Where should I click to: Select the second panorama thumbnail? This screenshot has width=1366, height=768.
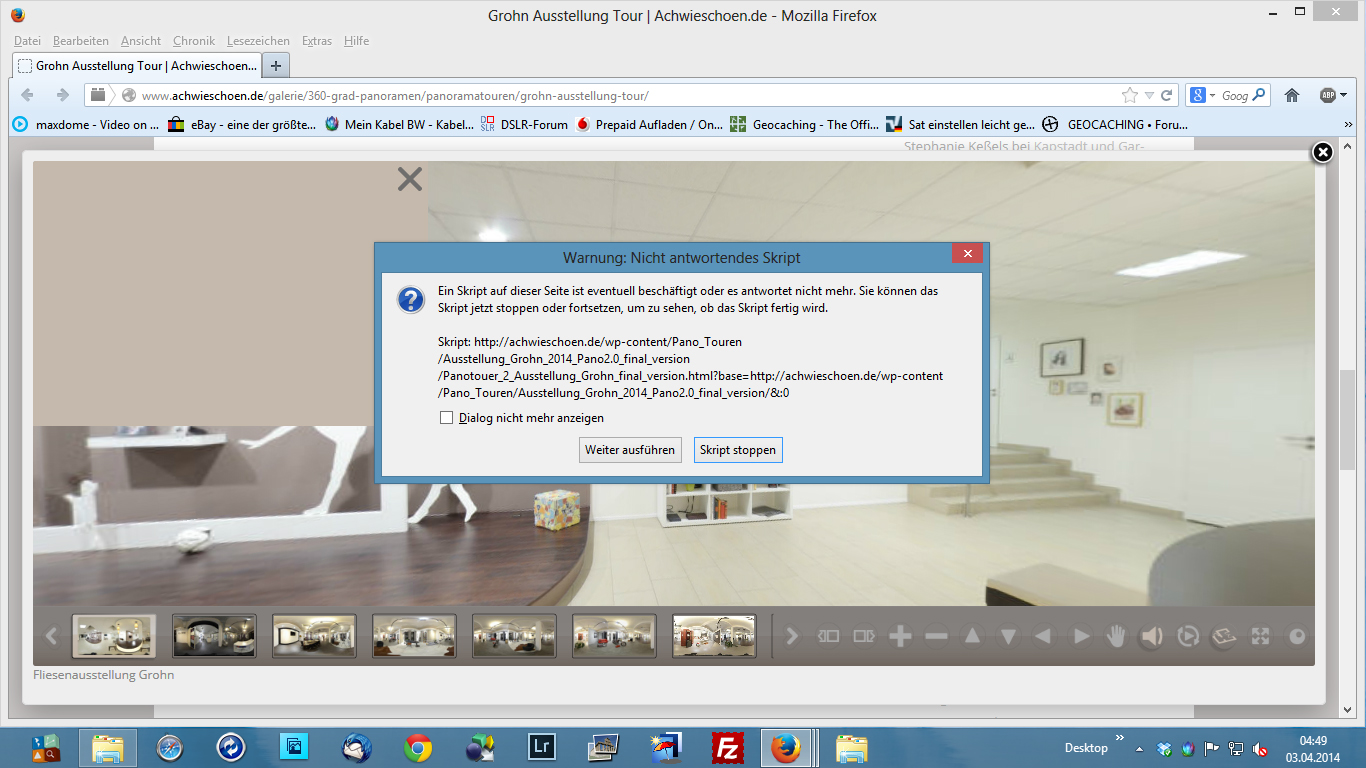214,636
